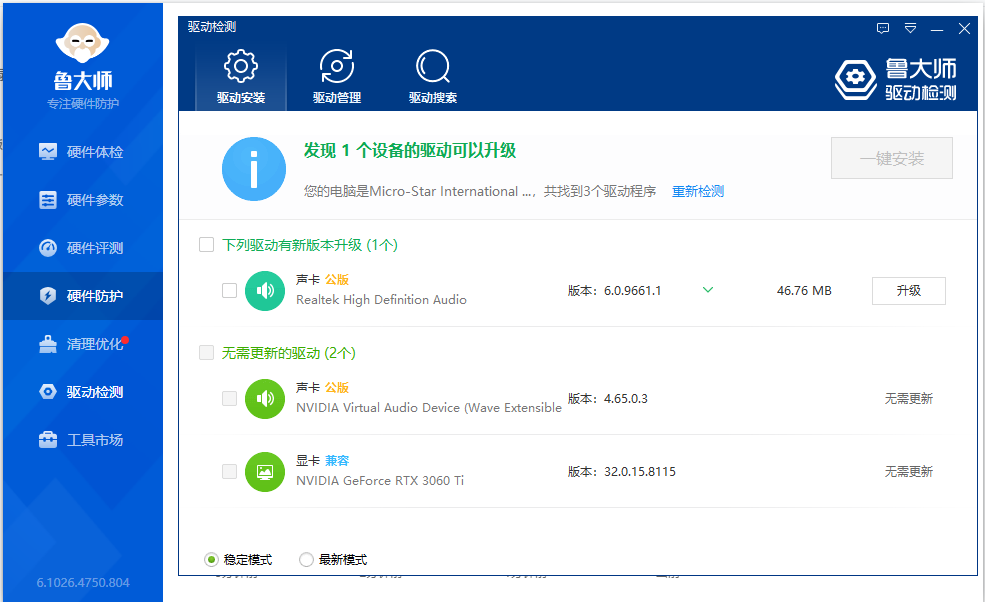Open the 驱动安装 tab gear icon

coord(241,66)
